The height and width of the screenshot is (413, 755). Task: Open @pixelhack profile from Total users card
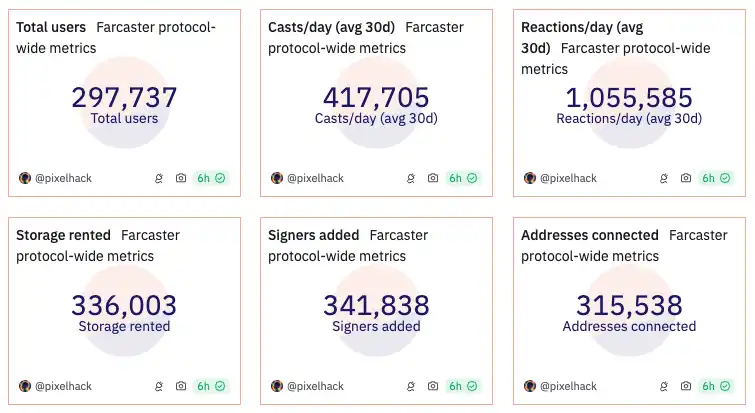(63, 178)
